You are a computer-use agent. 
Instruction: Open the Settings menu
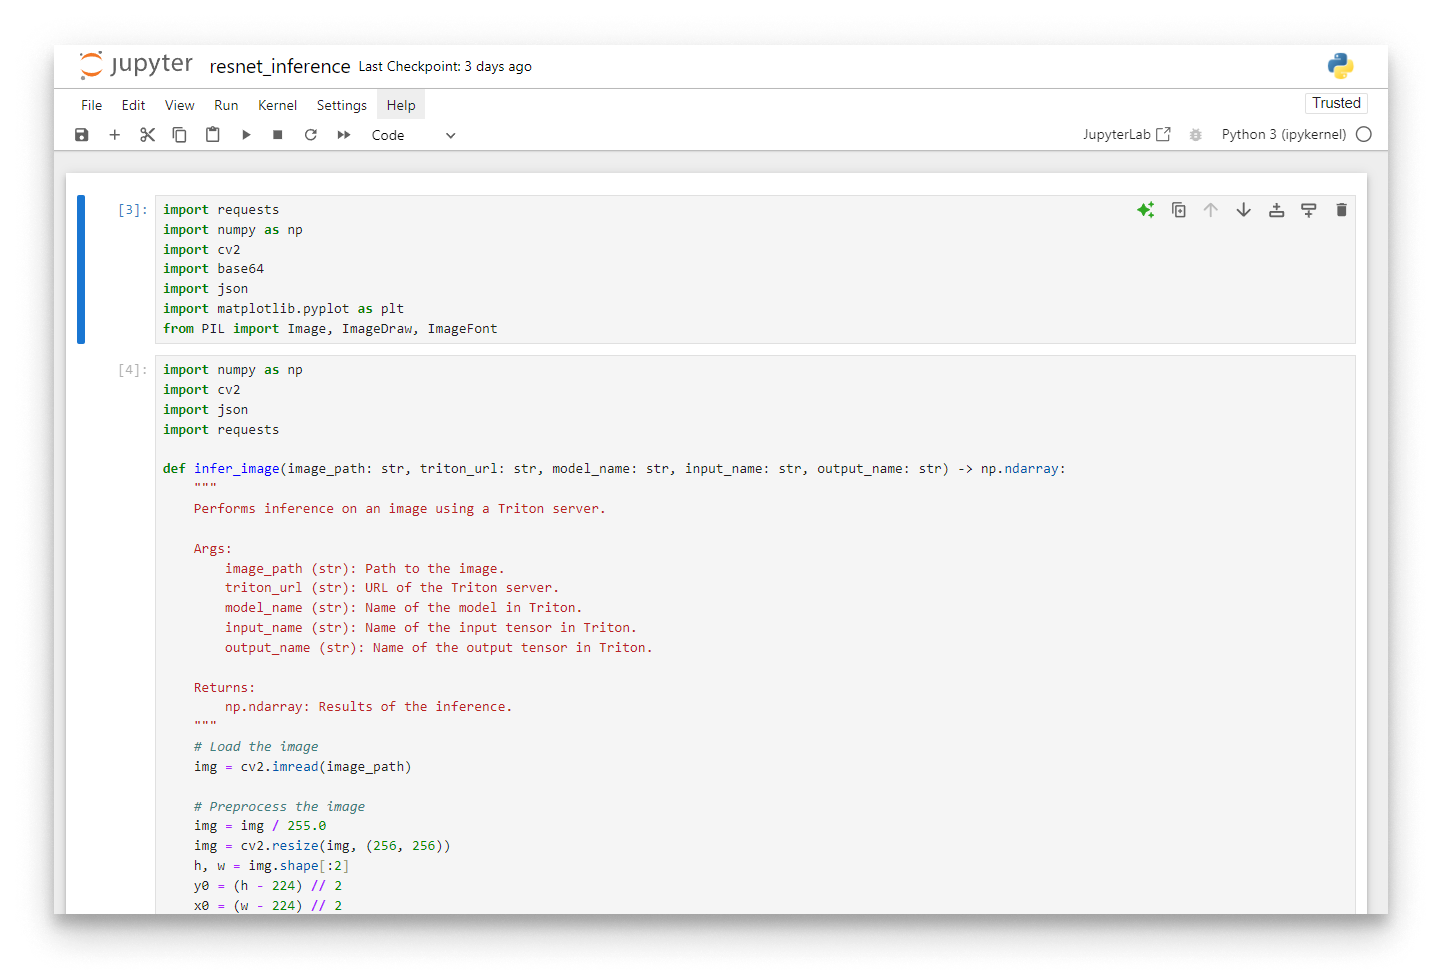(x=341, y=104)
